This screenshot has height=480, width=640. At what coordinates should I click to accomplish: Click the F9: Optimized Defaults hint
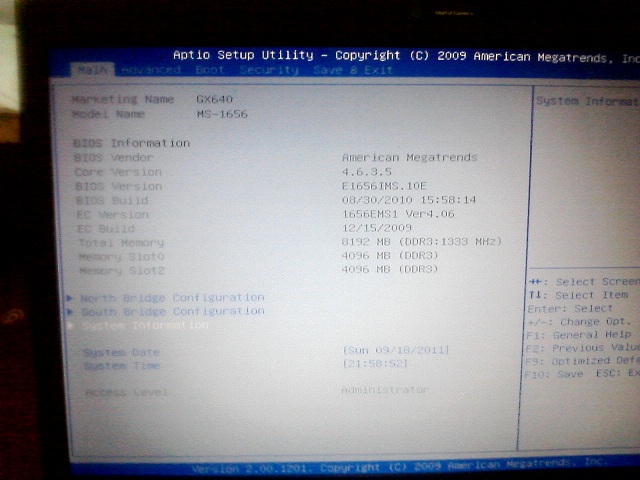[582, 361]
